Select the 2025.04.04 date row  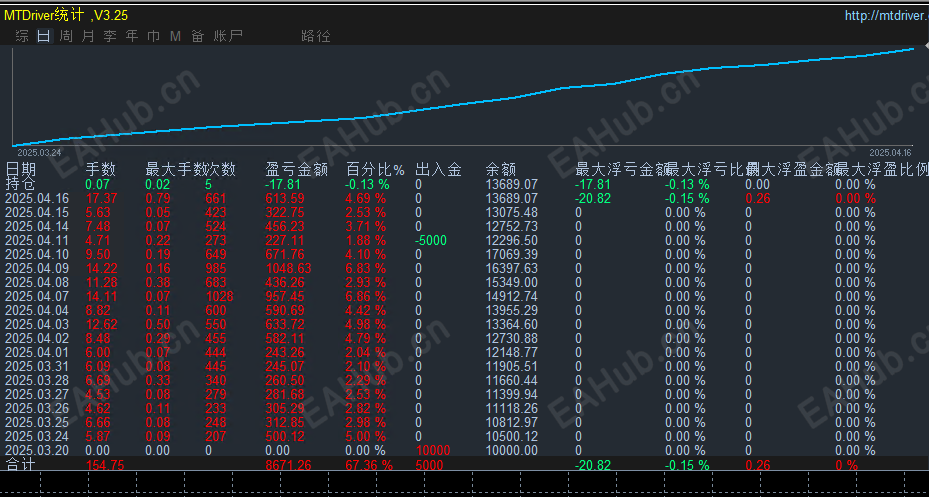[x=37, y=310]
